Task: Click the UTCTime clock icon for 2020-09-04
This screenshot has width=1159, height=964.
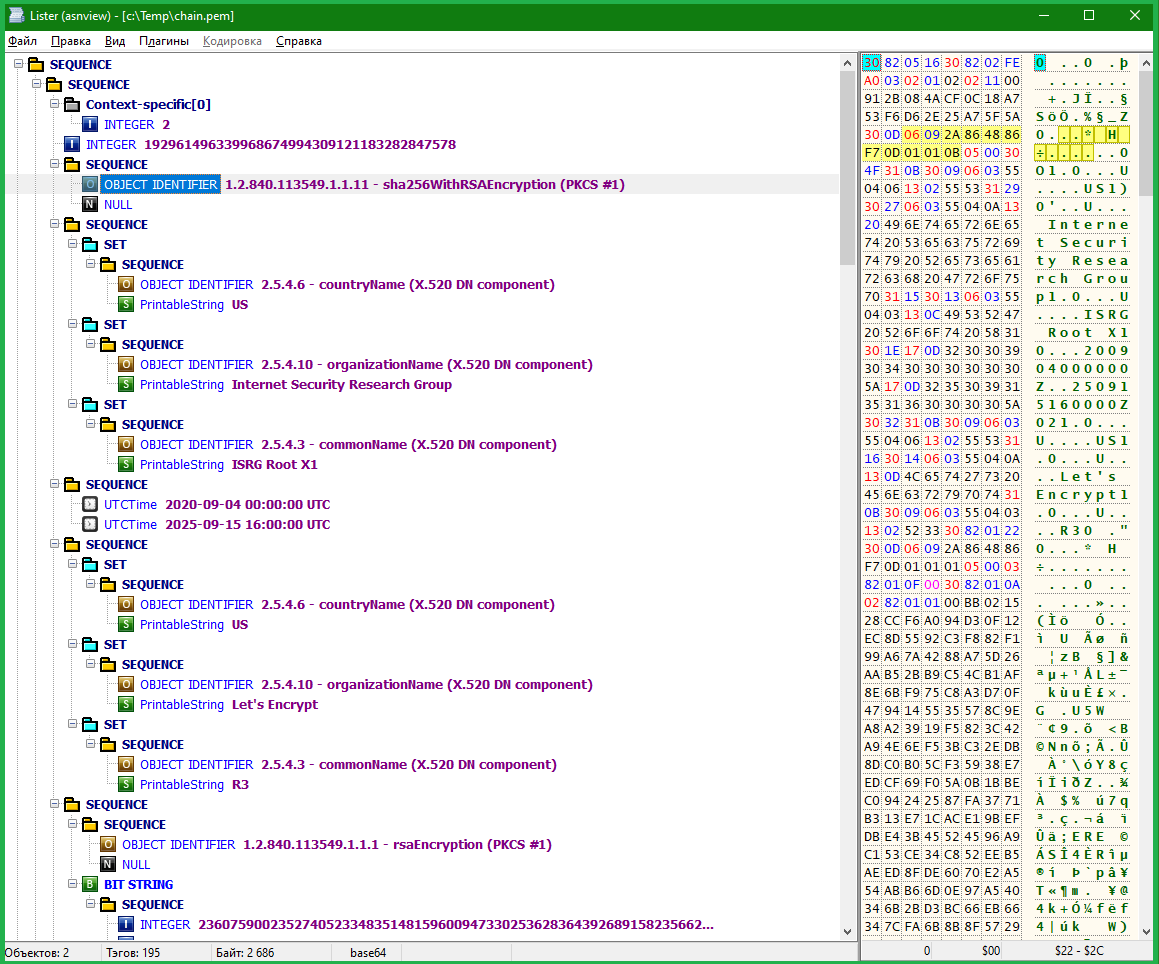Action: (90, 505)
